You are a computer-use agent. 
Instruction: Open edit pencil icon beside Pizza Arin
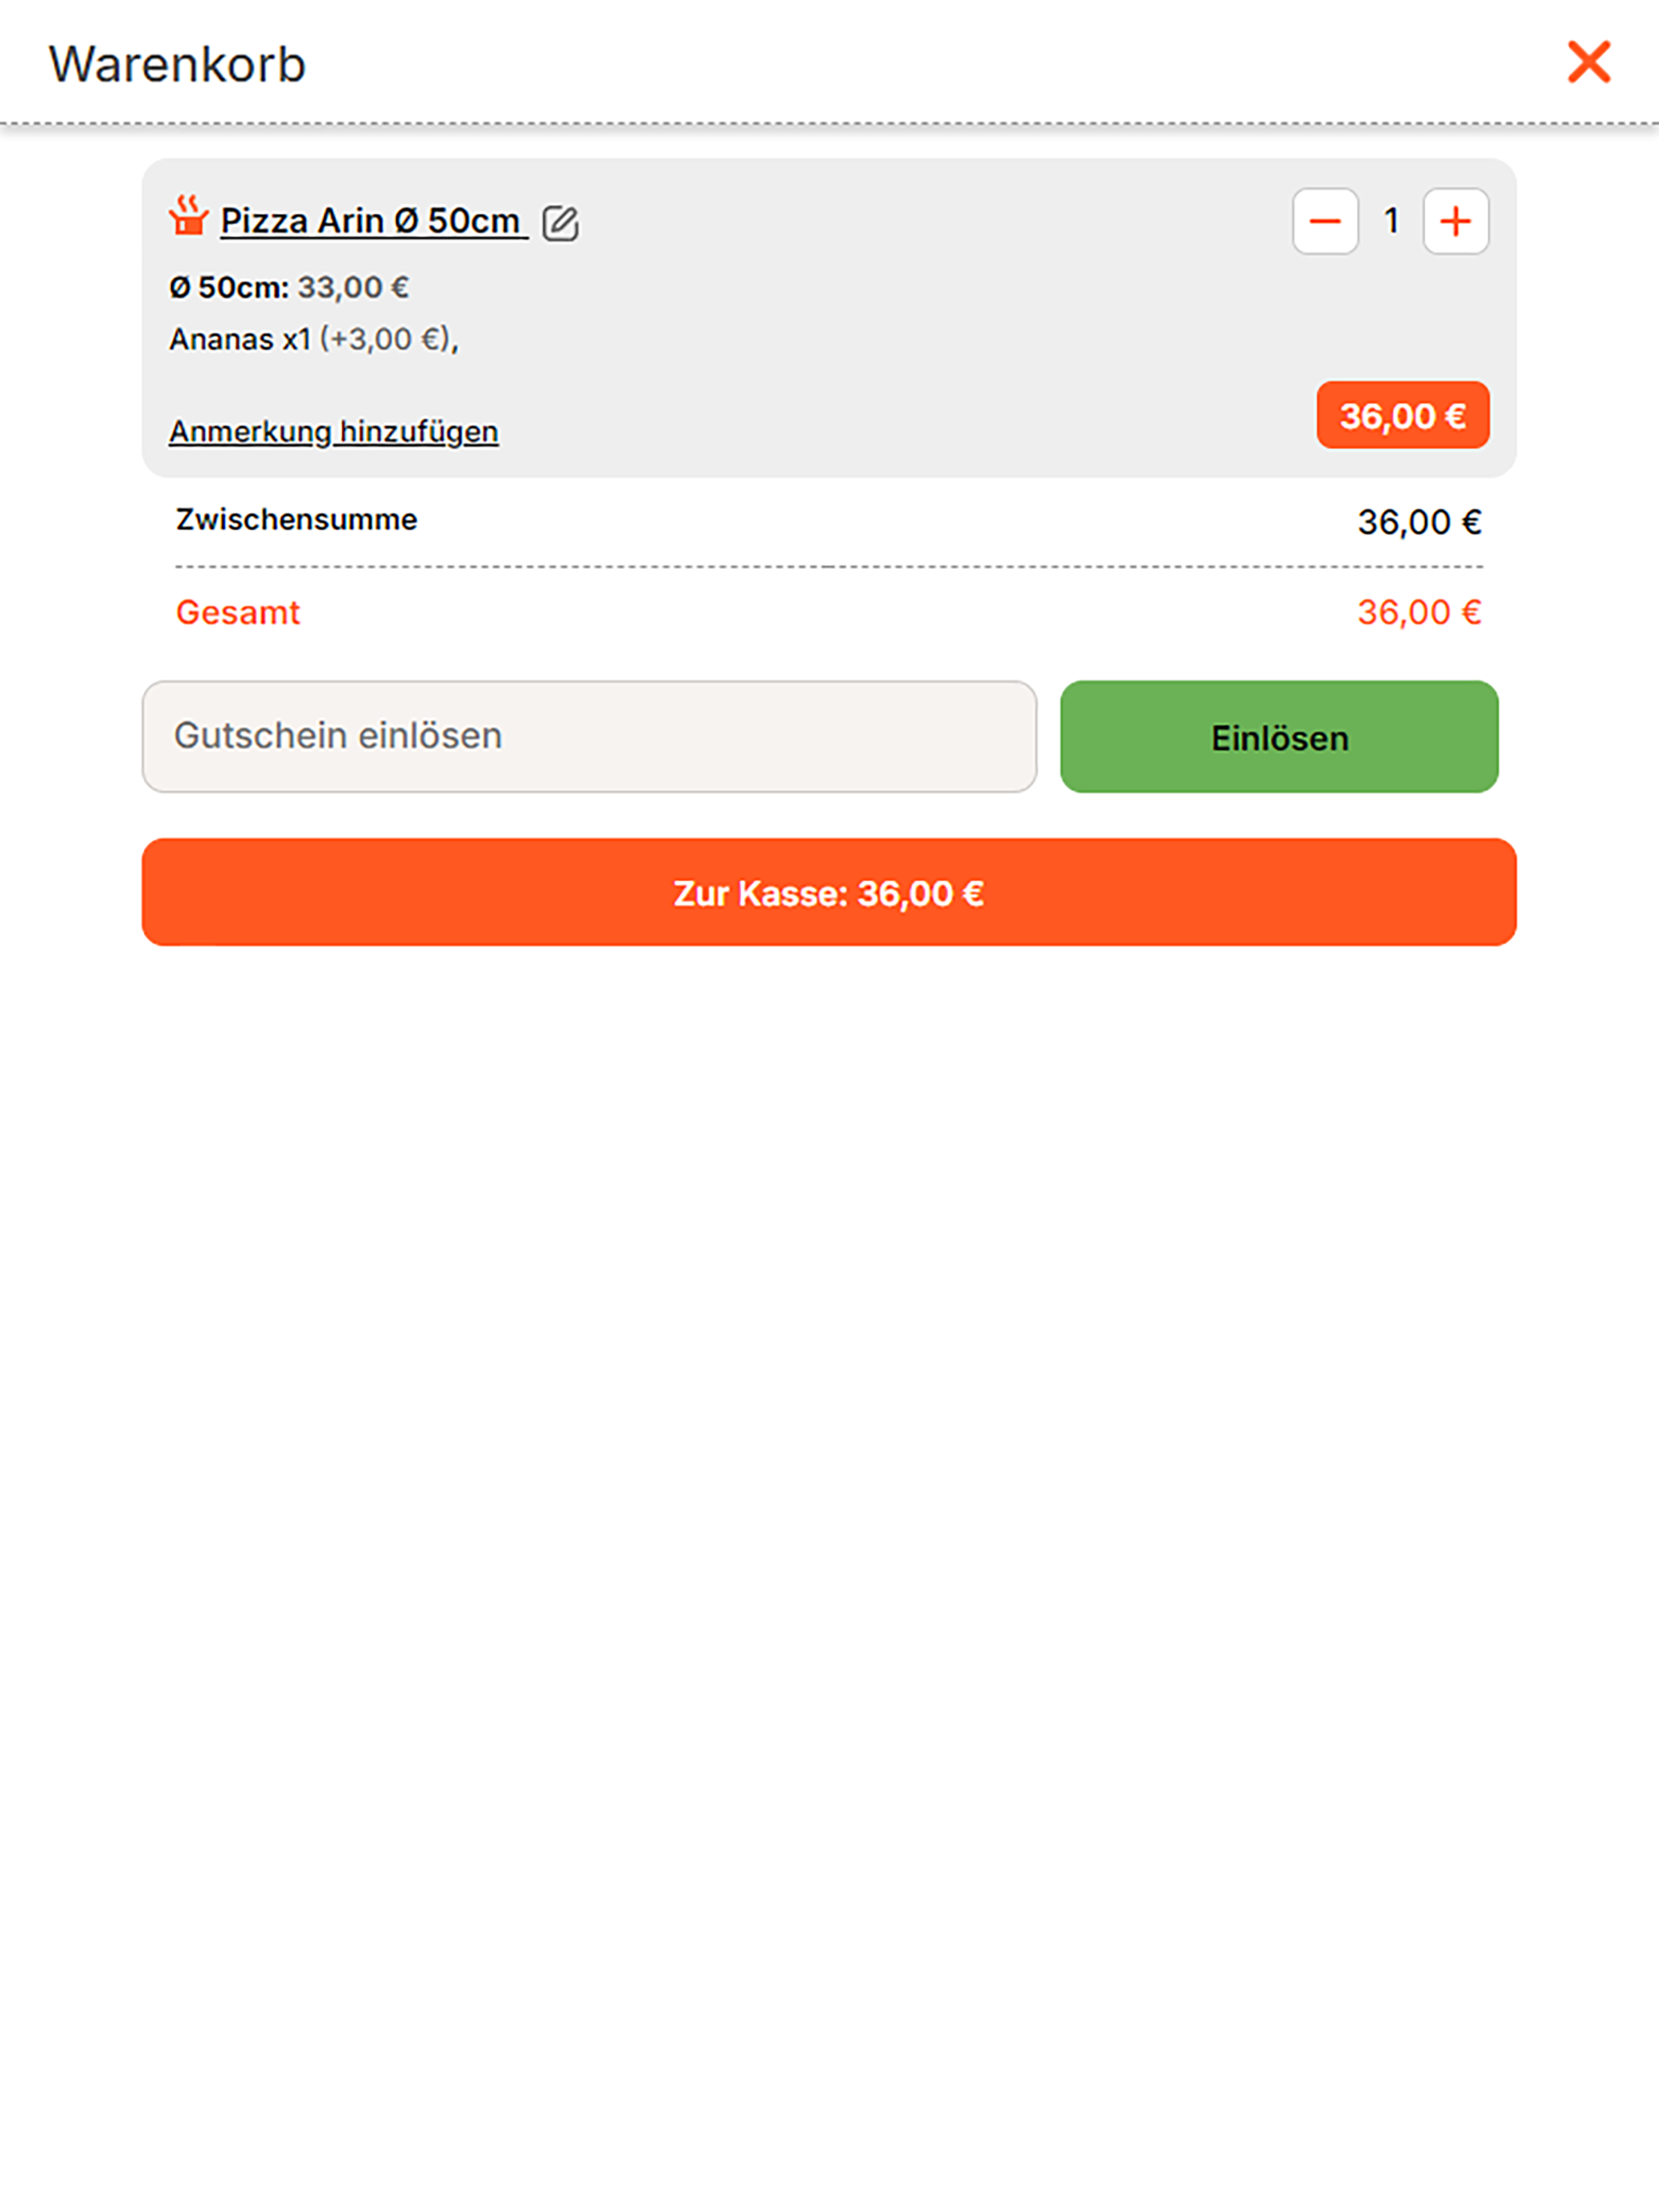coord(560,223)
